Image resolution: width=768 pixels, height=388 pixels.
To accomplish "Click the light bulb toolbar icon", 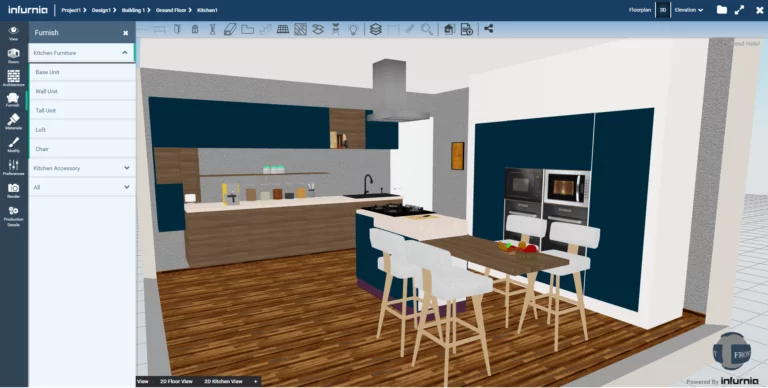I will coord(353,29).
